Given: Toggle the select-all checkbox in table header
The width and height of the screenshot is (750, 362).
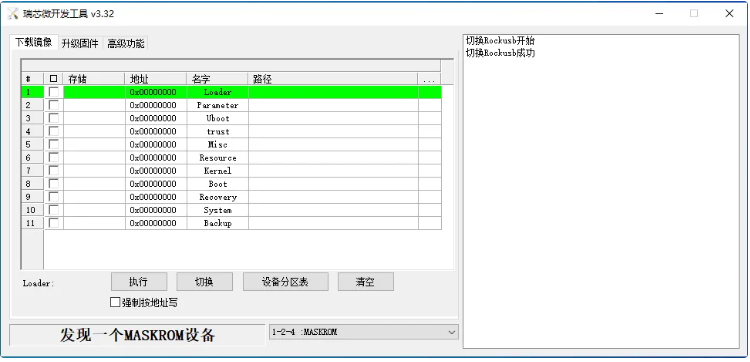Looking at the screenshot, I should [54, 79].
